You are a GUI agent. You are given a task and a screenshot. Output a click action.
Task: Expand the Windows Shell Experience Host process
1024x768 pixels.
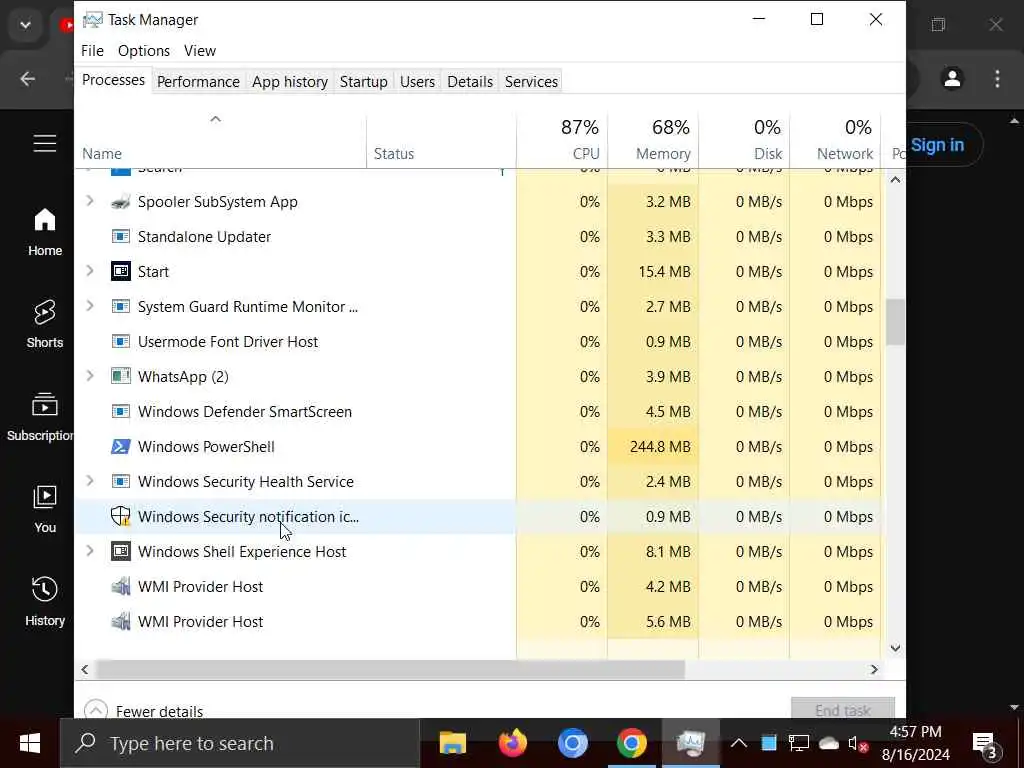coord(90,551)
